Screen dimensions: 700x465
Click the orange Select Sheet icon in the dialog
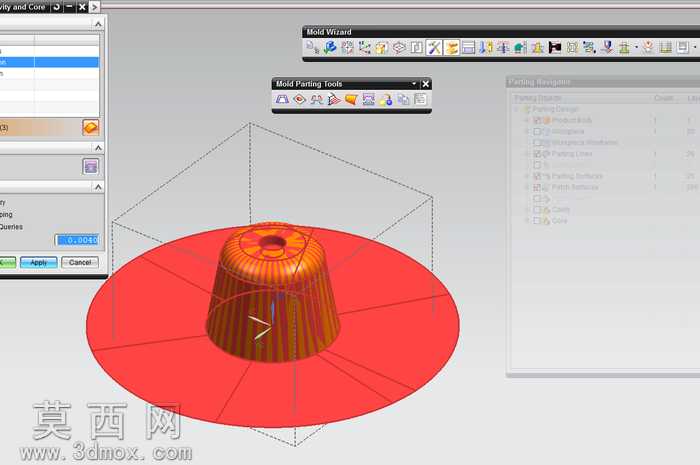91,128
